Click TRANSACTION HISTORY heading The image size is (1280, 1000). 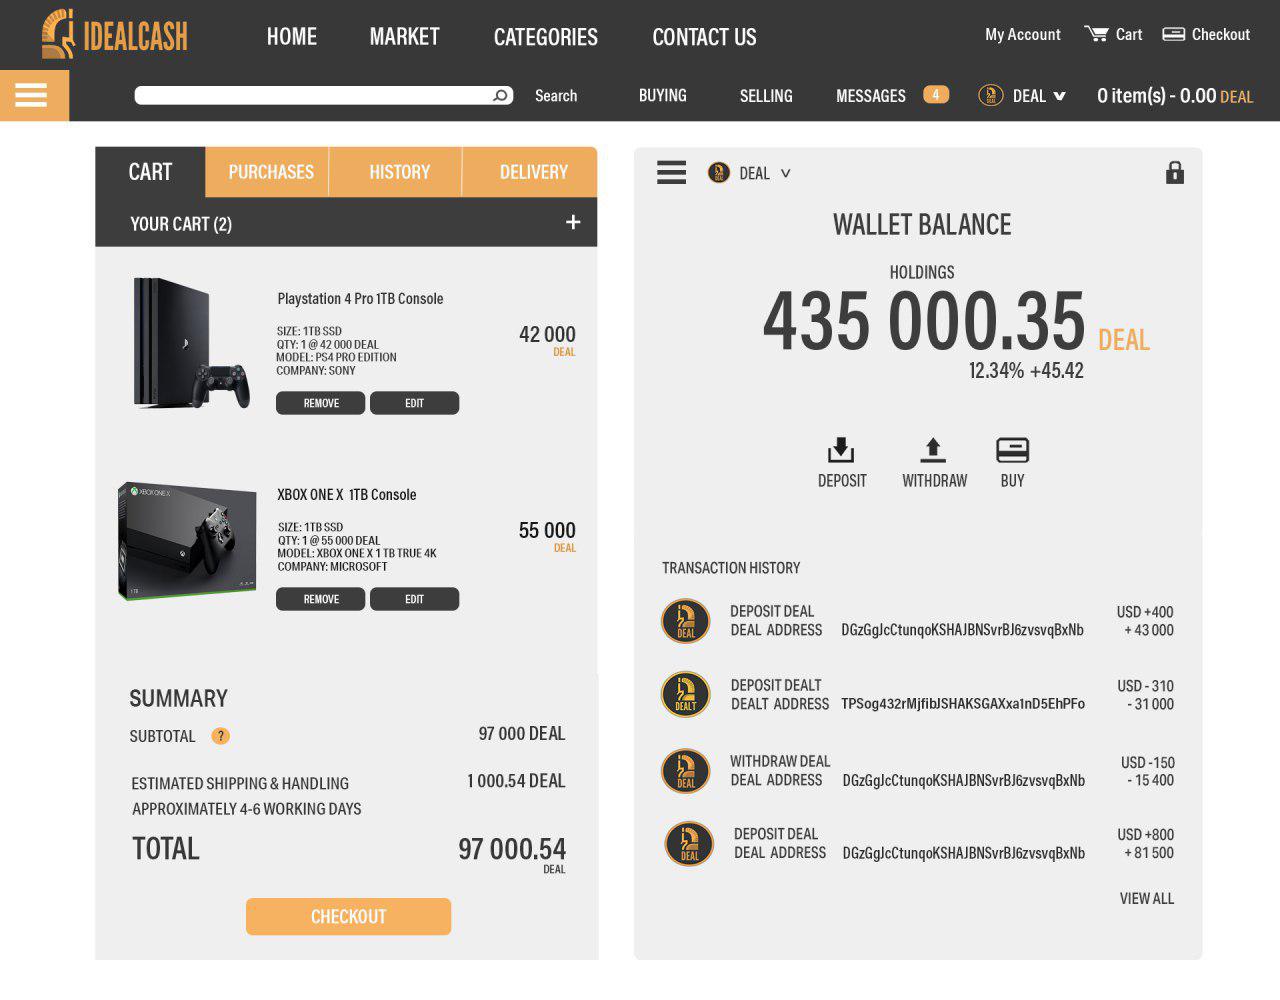(731, 568)
